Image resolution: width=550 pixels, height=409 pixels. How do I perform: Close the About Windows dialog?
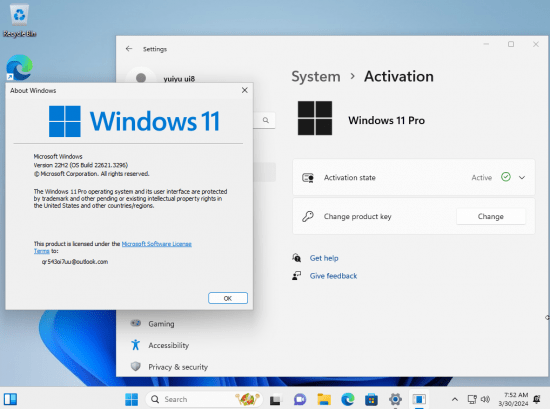(x=244, y=90)
